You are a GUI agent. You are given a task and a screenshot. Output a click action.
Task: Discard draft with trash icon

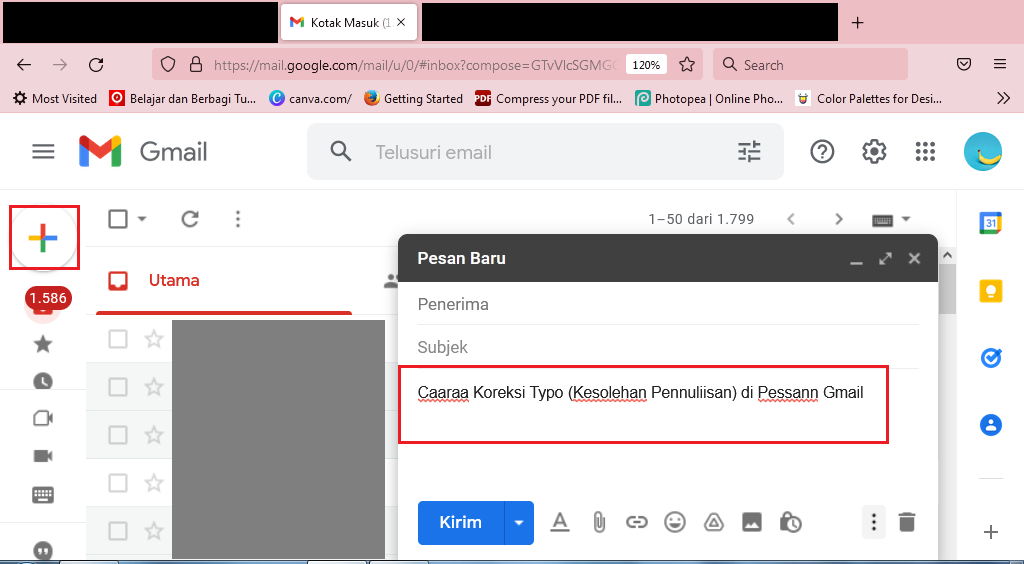906,522
